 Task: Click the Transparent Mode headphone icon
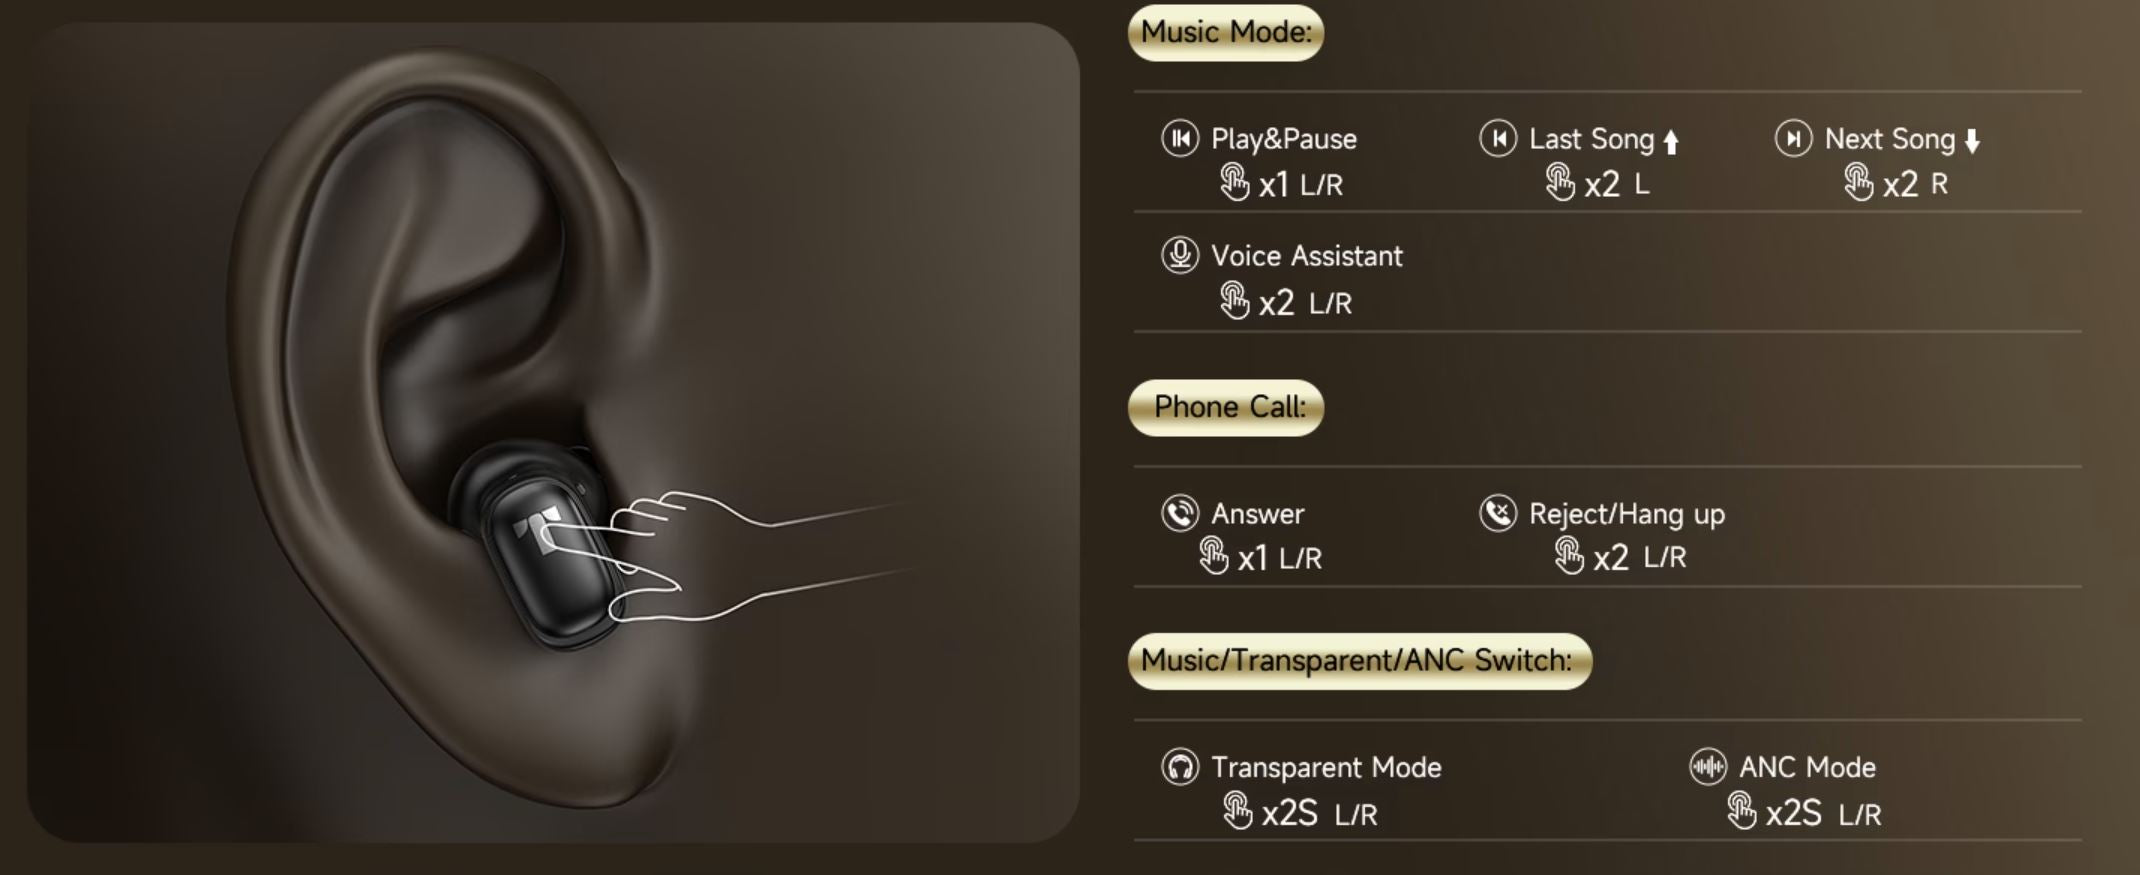[1180, 767]
